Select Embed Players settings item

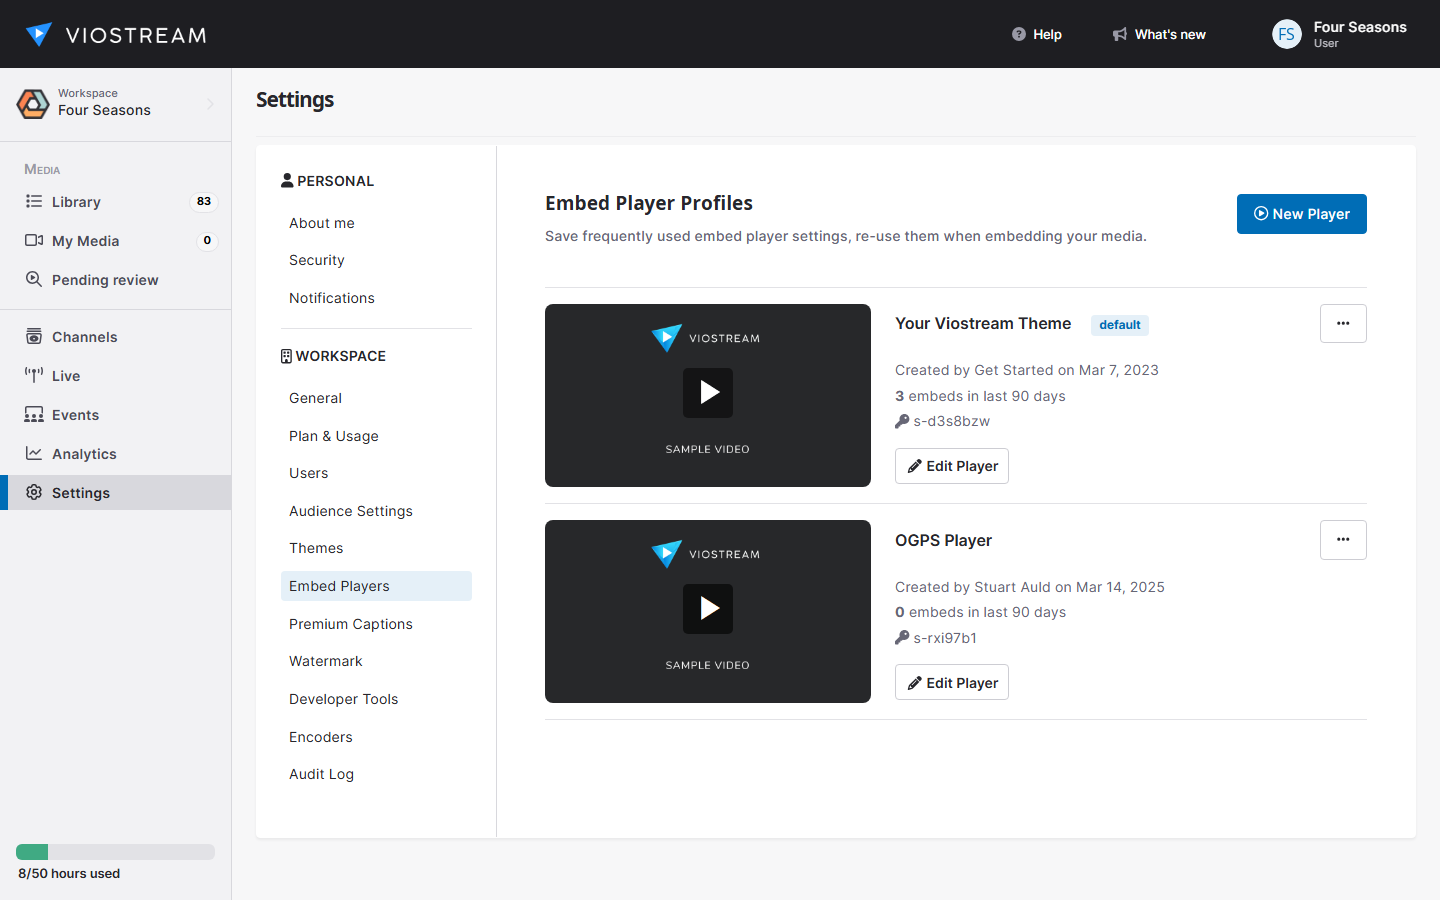pyautogui.click(x=376, y=586)
